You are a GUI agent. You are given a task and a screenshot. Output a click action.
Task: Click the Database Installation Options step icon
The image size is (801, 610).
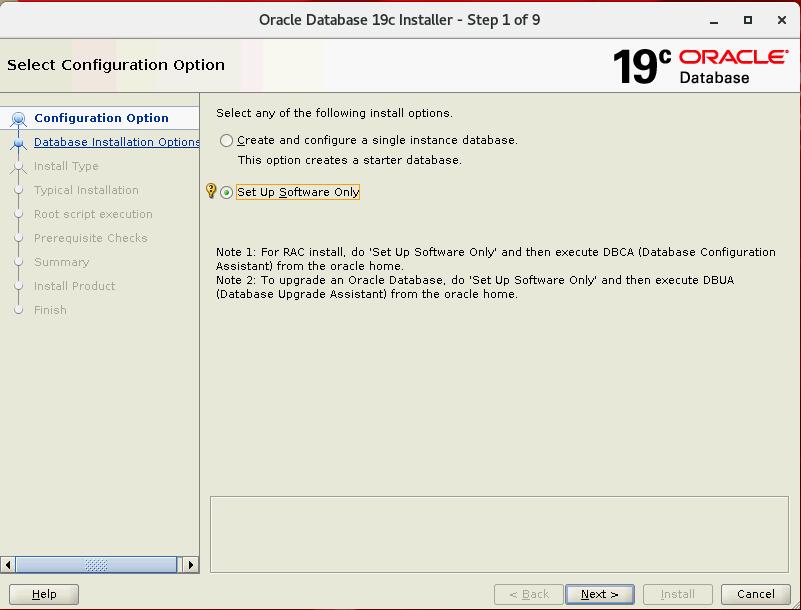18,143
